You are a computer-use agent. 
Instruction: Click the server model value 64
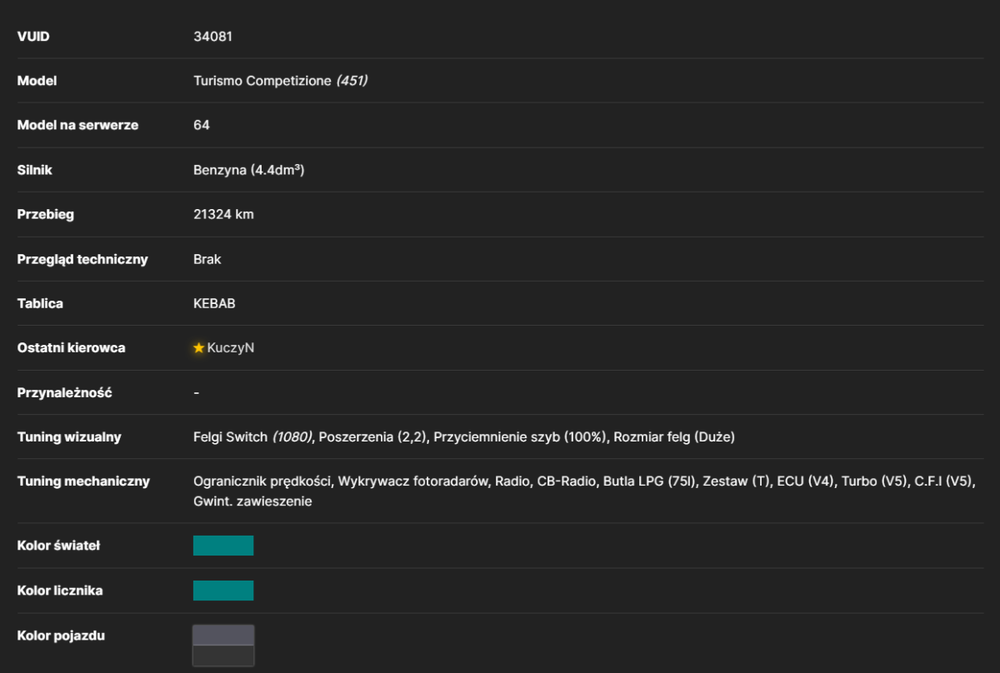[202, 125]
